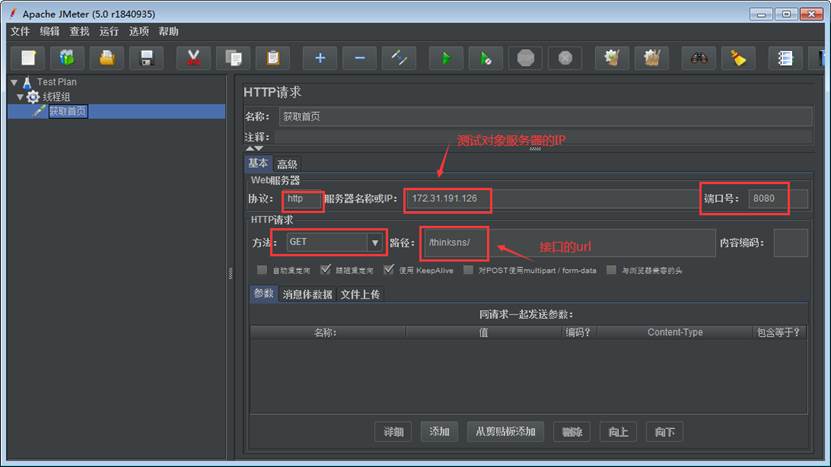
Task: Click the 名称 field containing 获取首页
Action: point(545,117)
